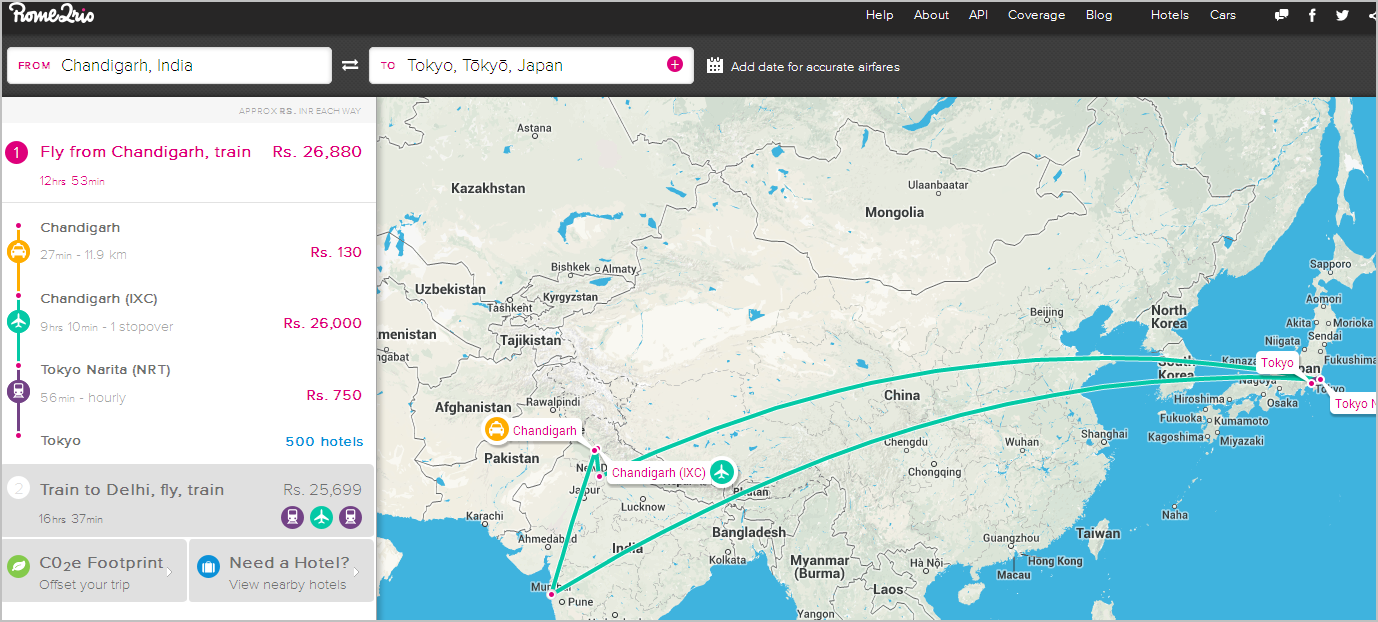Click the green plane icon in route 2
The image size is (1378, 622).
pyautogui.click(x=321, y=517)
